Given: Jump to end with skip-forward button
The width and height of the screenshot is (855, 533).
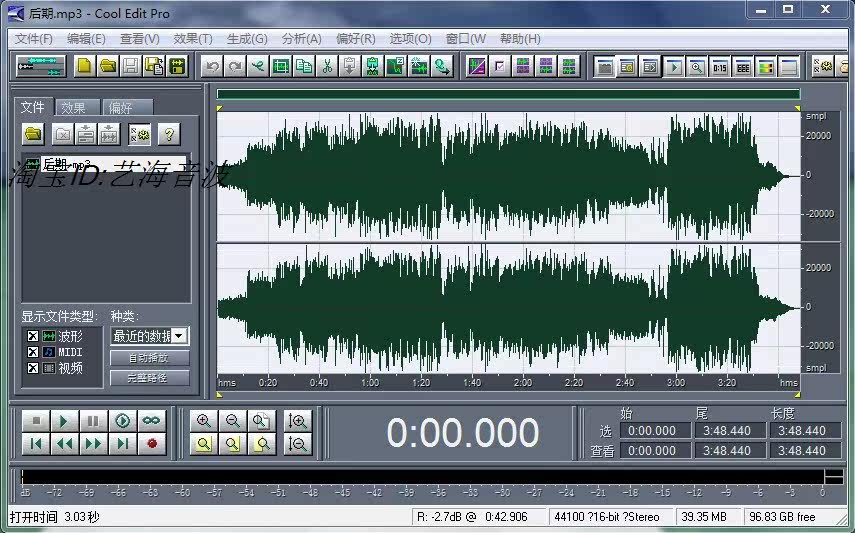Looking at the screenshot, I should coord(123,444).
